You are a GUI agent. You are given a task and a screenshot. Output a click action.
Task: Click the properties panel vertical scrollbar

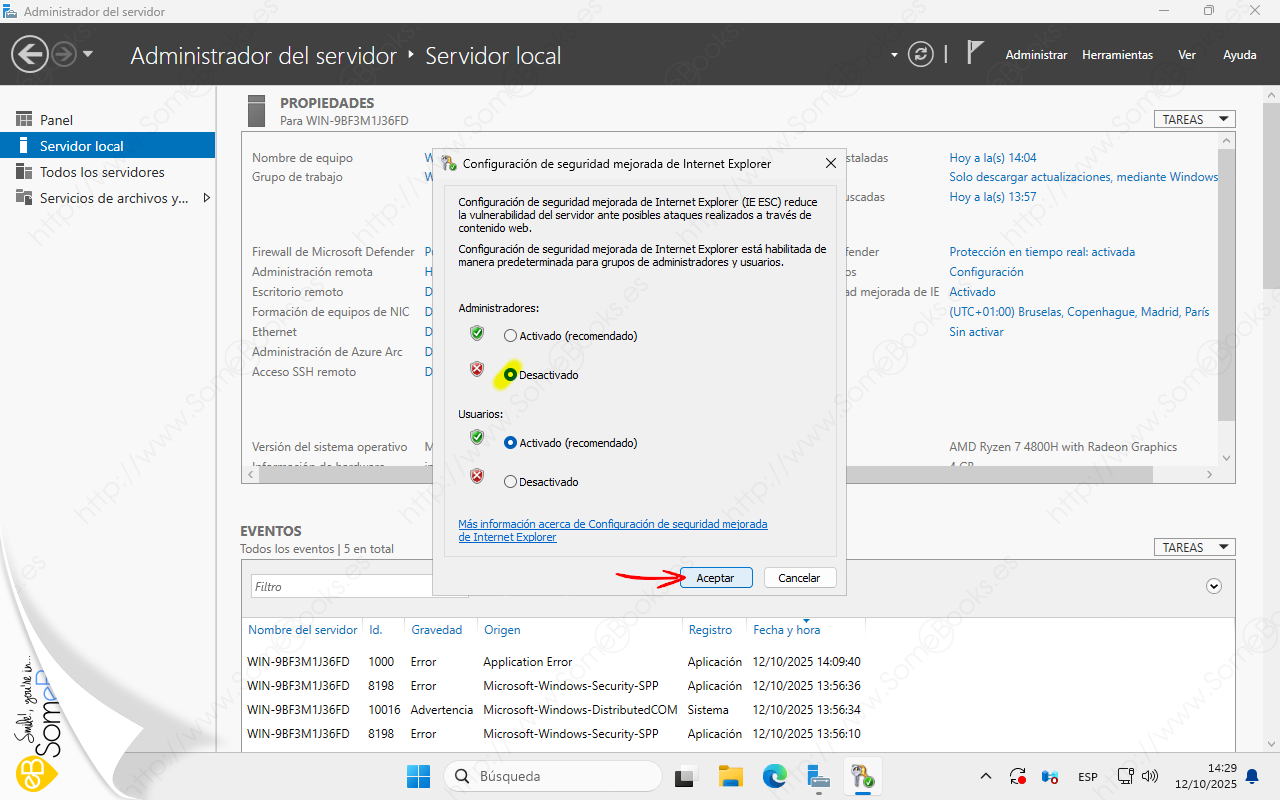[1227, 280]
